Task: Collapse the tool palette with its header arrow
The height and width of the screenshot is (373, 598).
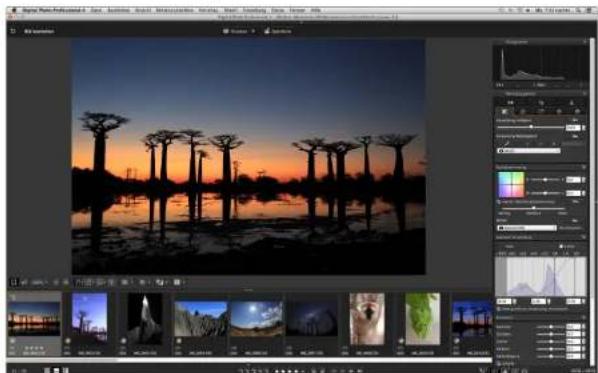Action: click(584, 93)
